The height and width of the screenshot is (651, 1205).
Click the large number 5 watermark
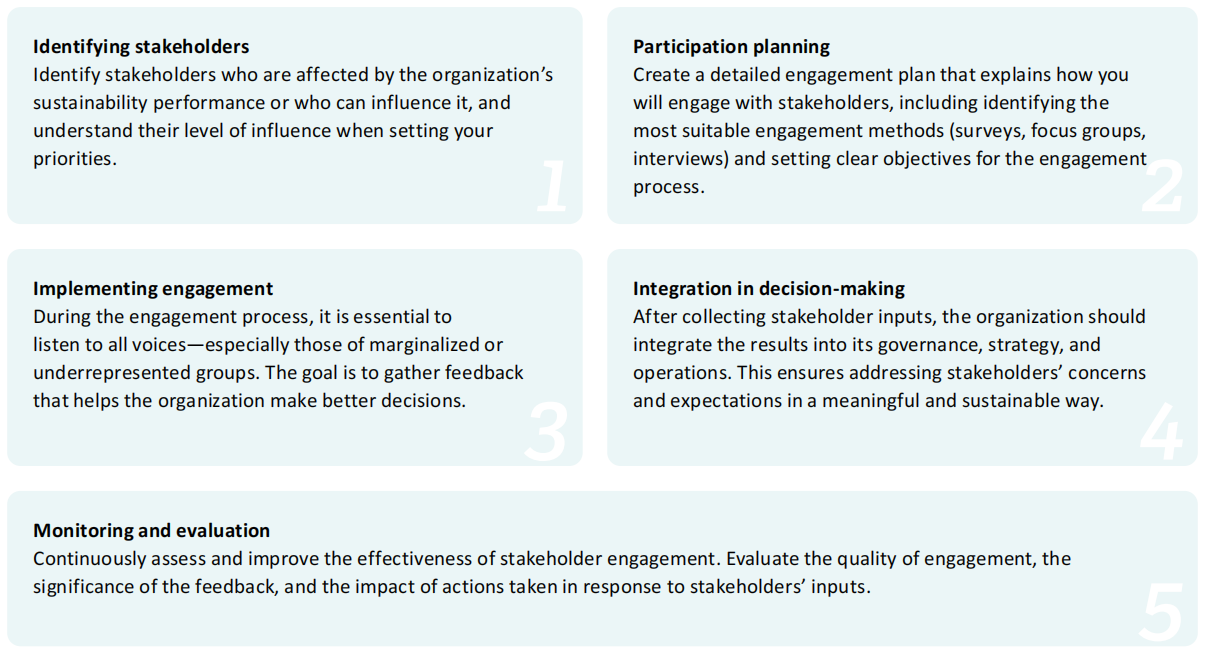coord(1161,611)
